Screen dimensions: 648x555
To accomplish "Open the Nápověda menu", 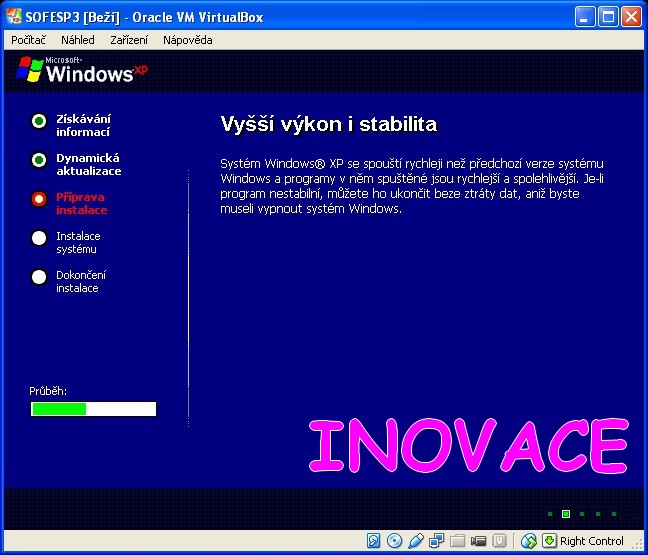I will (x=188, y=40).
